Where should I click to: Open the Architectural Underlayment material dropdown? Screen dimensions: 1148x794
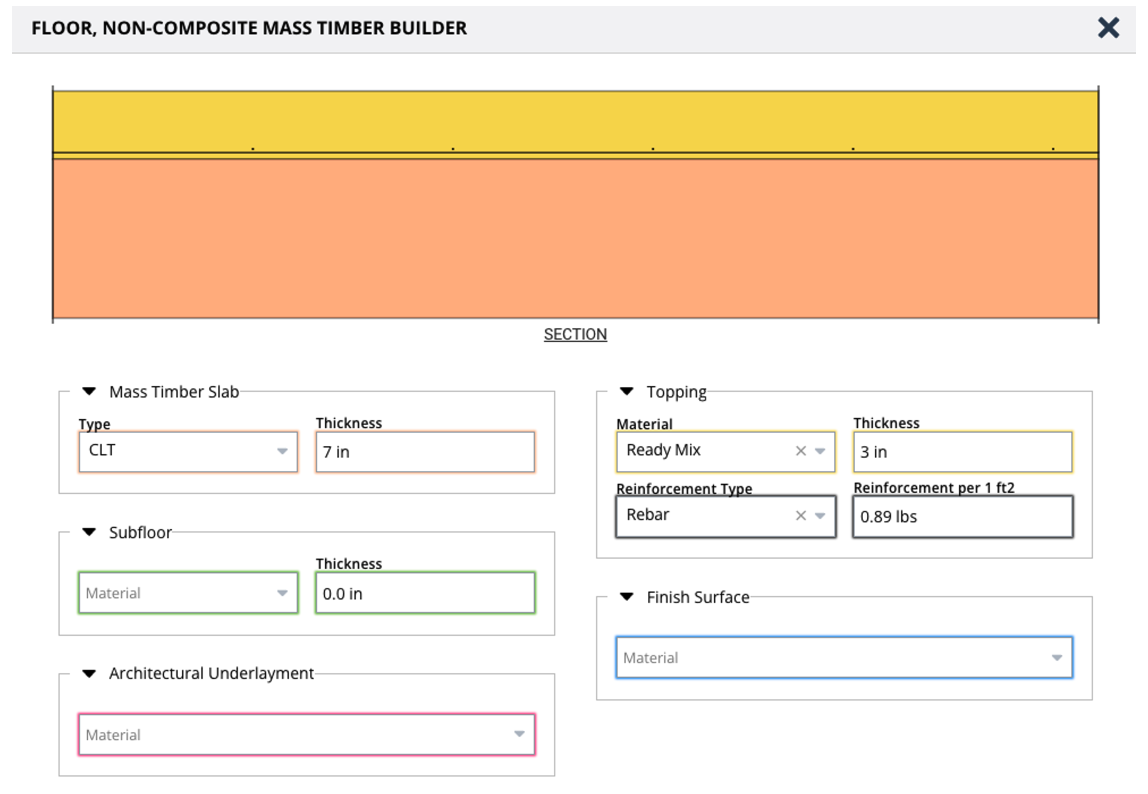(519, 734)
